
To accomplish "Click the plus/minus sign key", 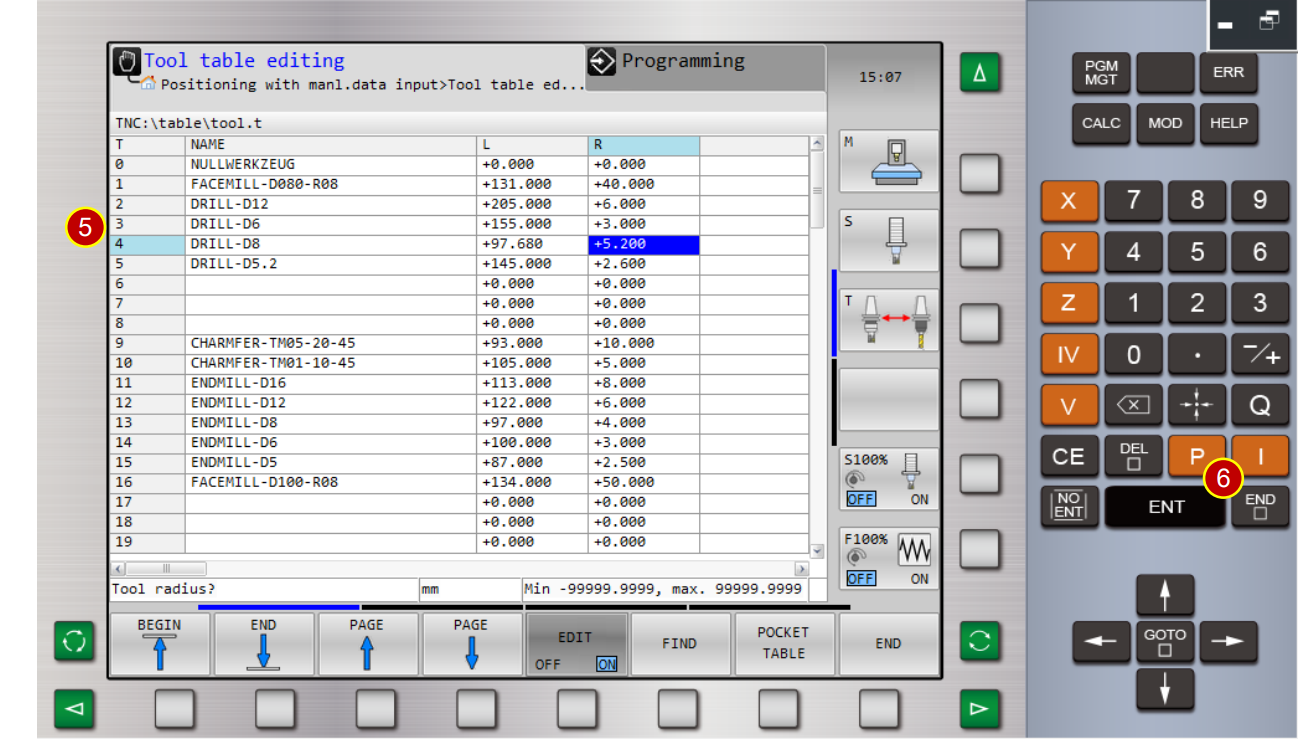I will click(x=1260, y=354).
